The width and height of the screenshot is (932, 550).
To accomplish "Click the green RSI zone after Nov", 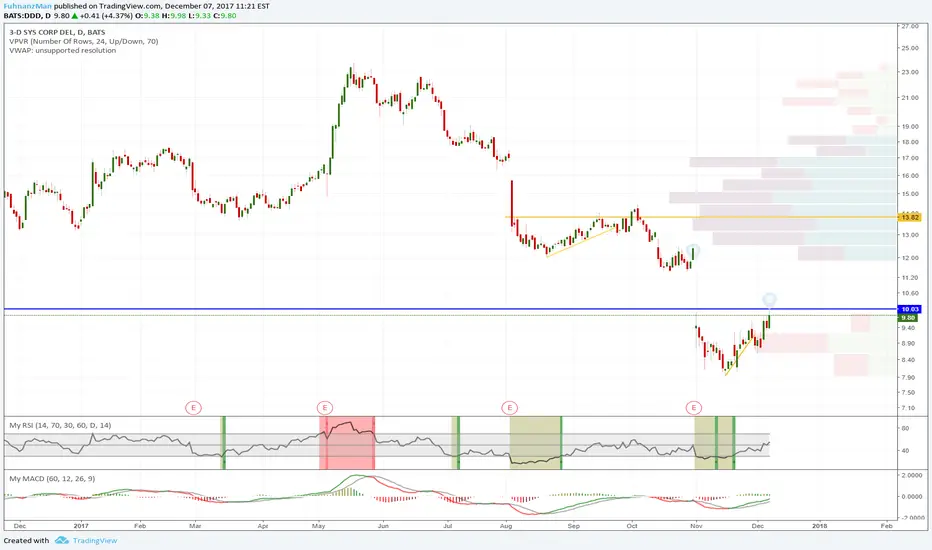I will 715,443.
